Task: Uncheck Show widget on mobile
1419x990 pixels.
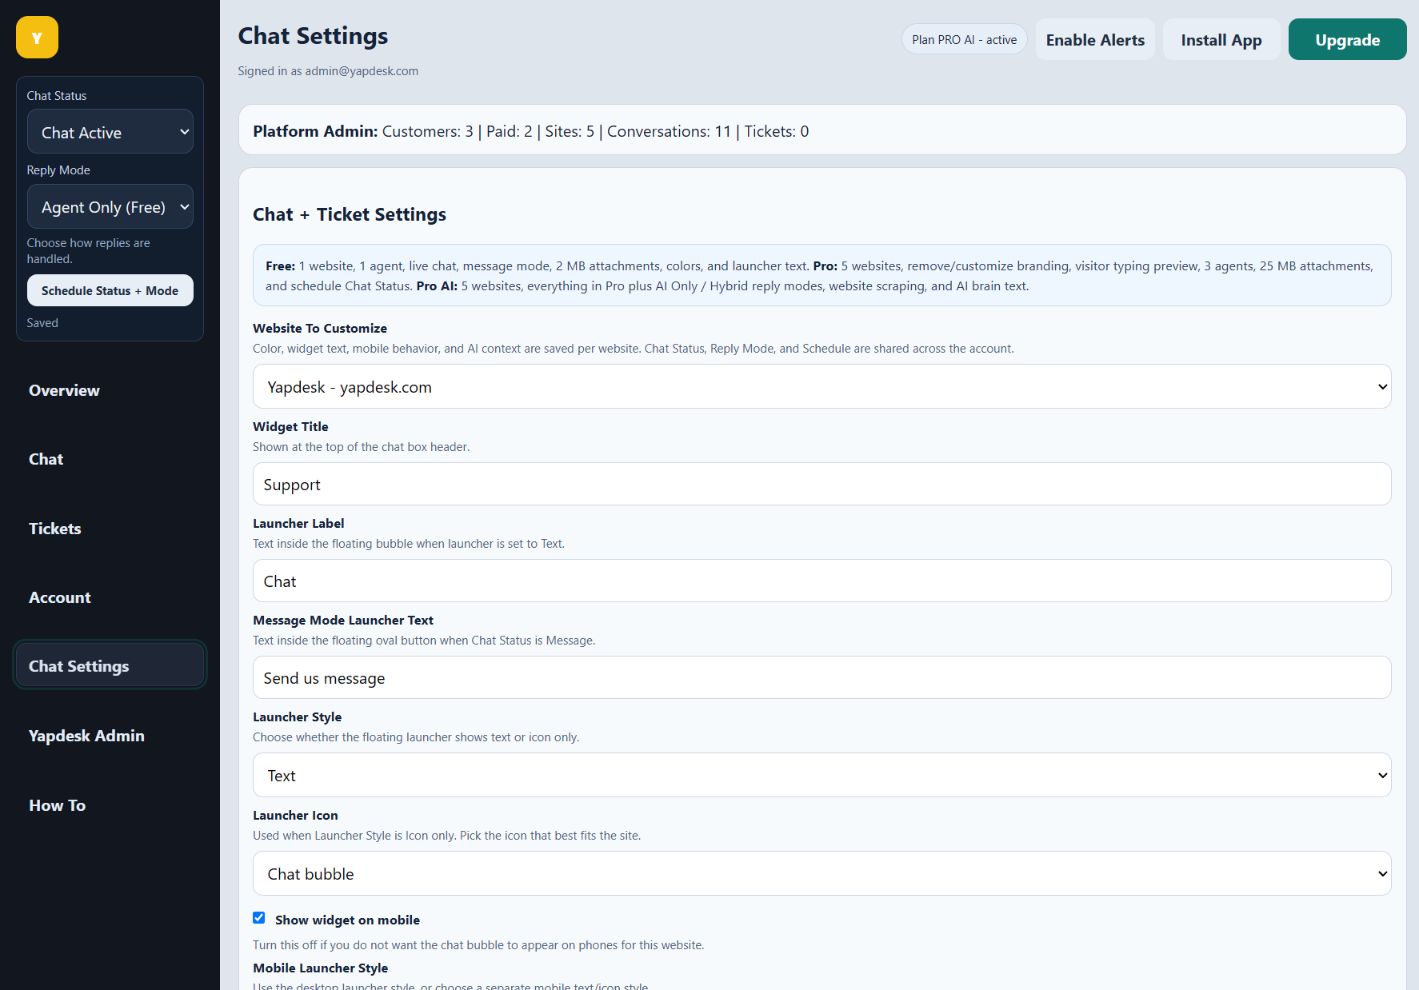Action: tap(259, 918)
